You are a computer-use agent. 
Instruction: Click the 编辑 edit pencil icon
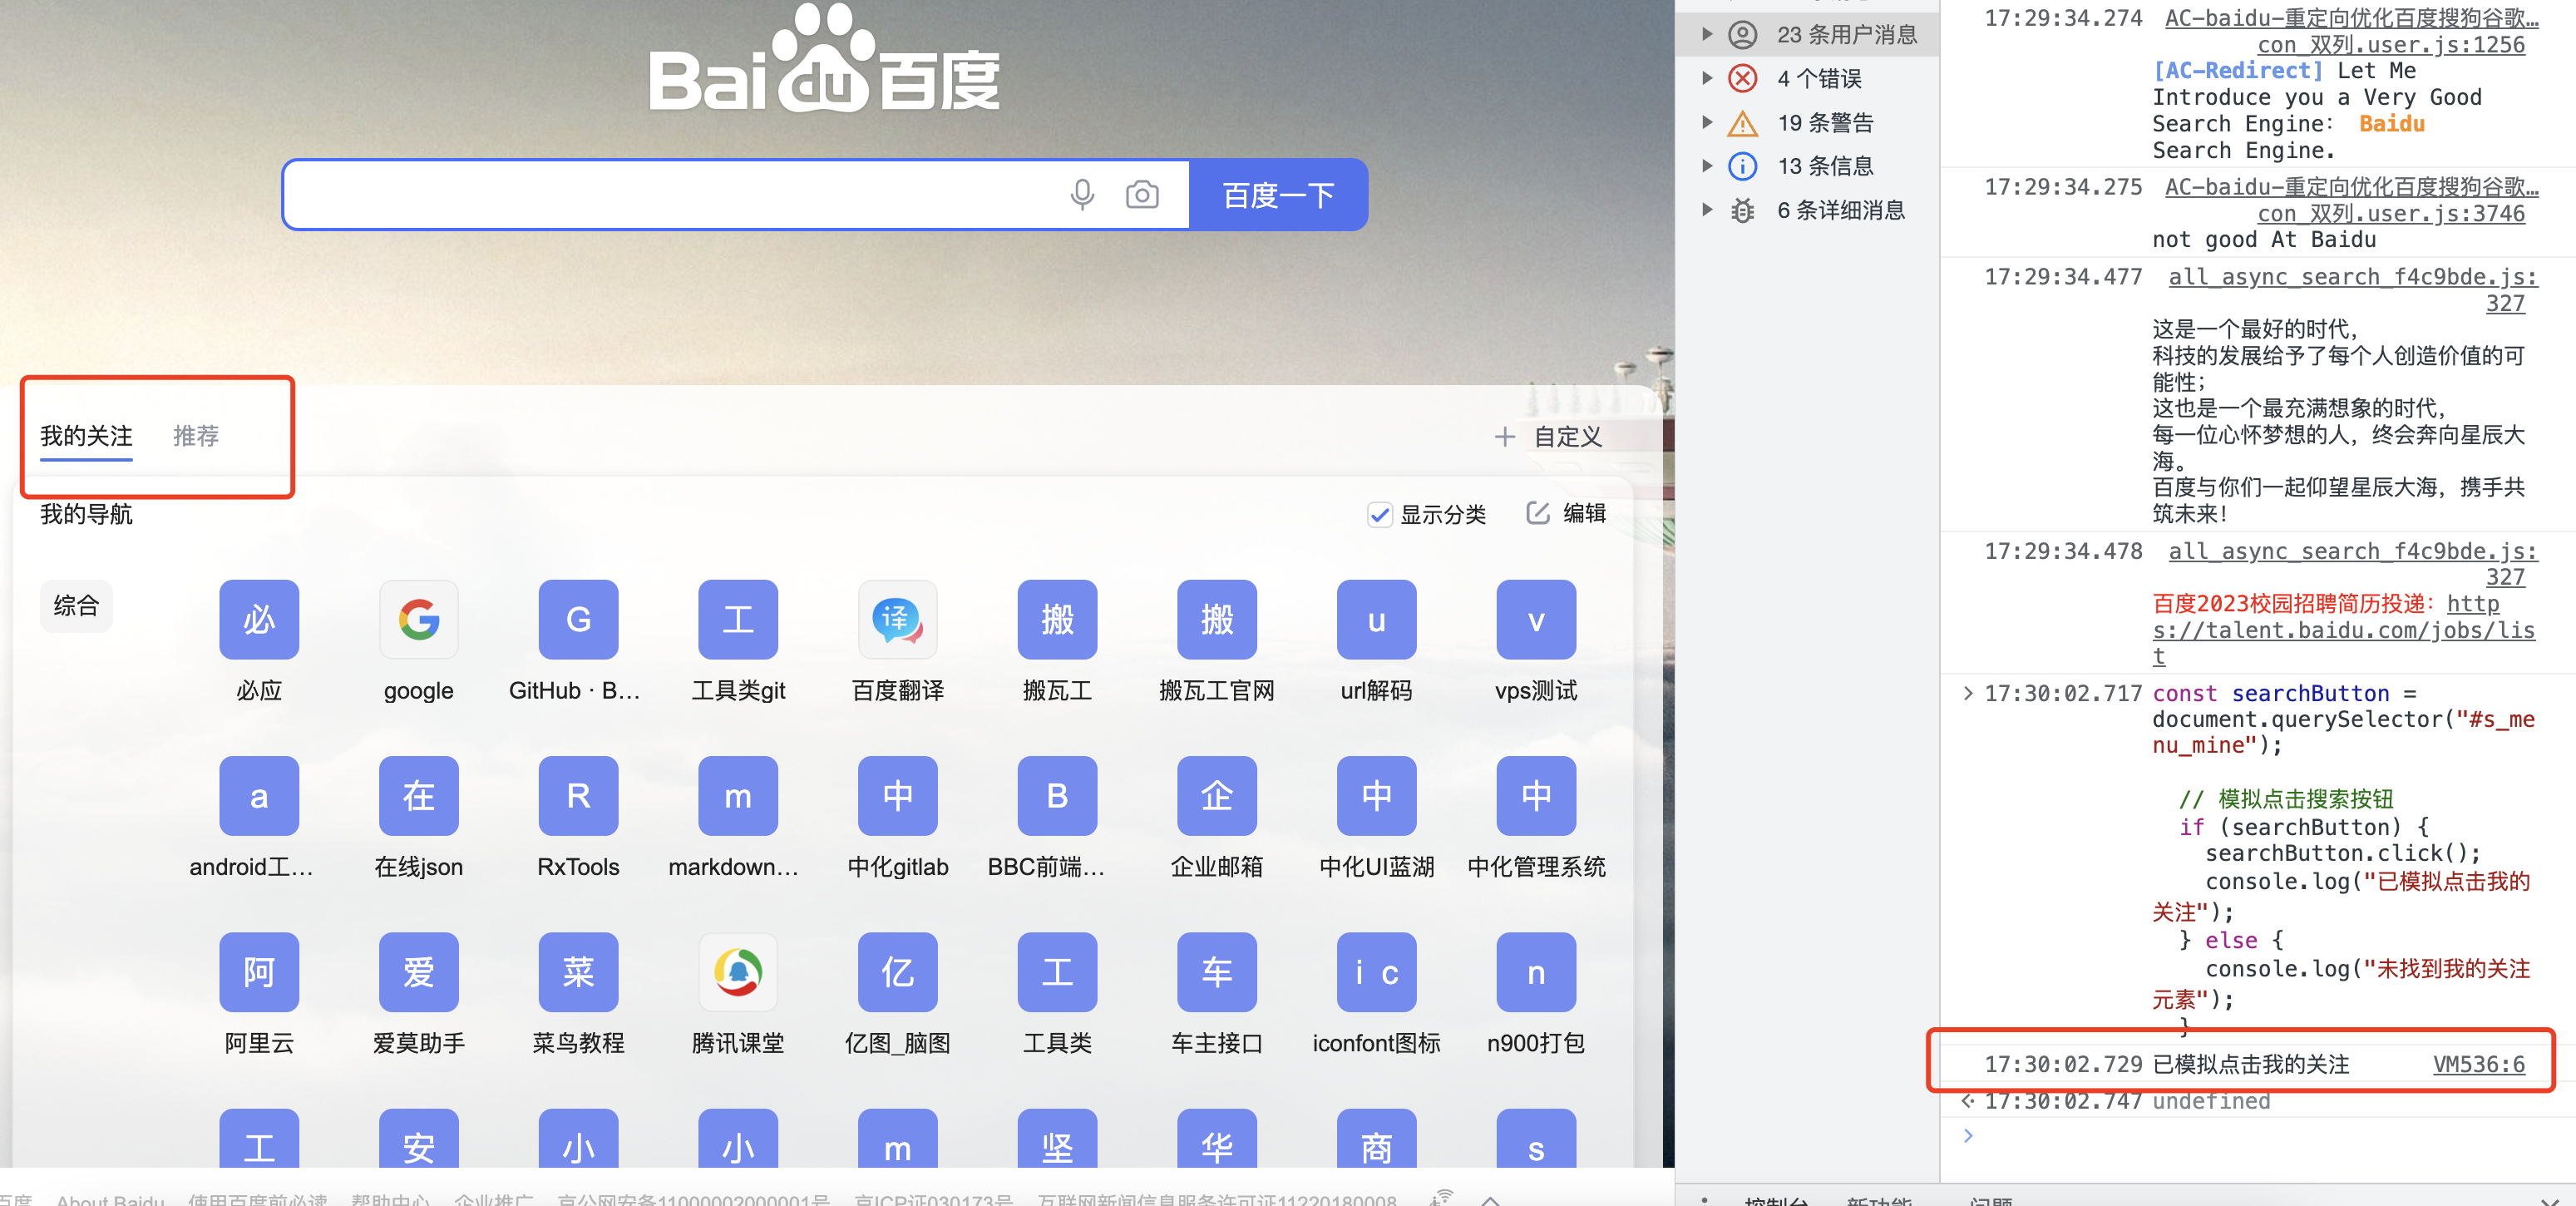(x=1538, y=513)
